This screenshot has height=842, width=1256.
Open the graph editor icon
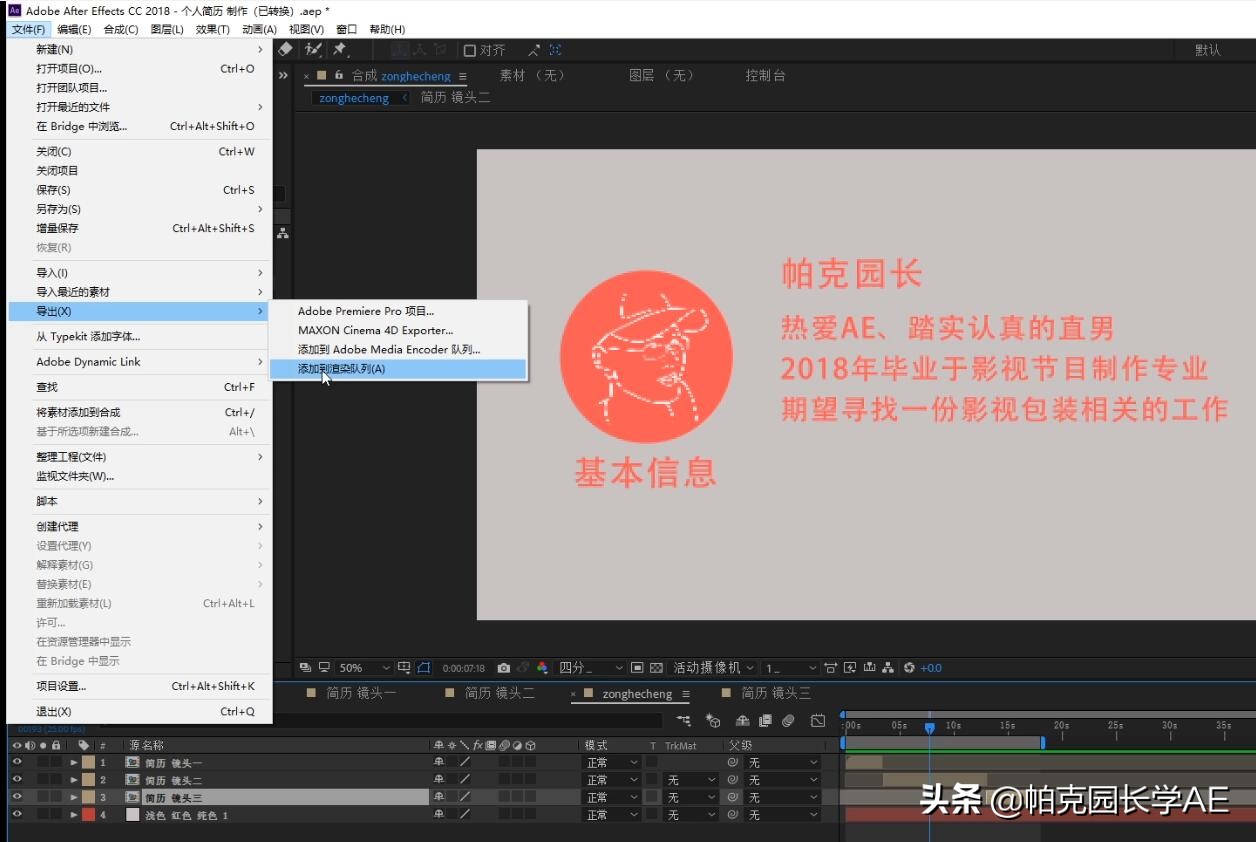click(x=818, y=720)
